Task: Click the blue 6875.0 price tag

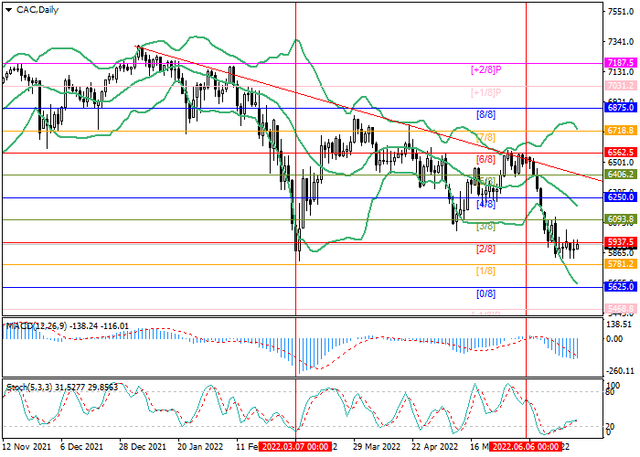Action: point(621,108)
